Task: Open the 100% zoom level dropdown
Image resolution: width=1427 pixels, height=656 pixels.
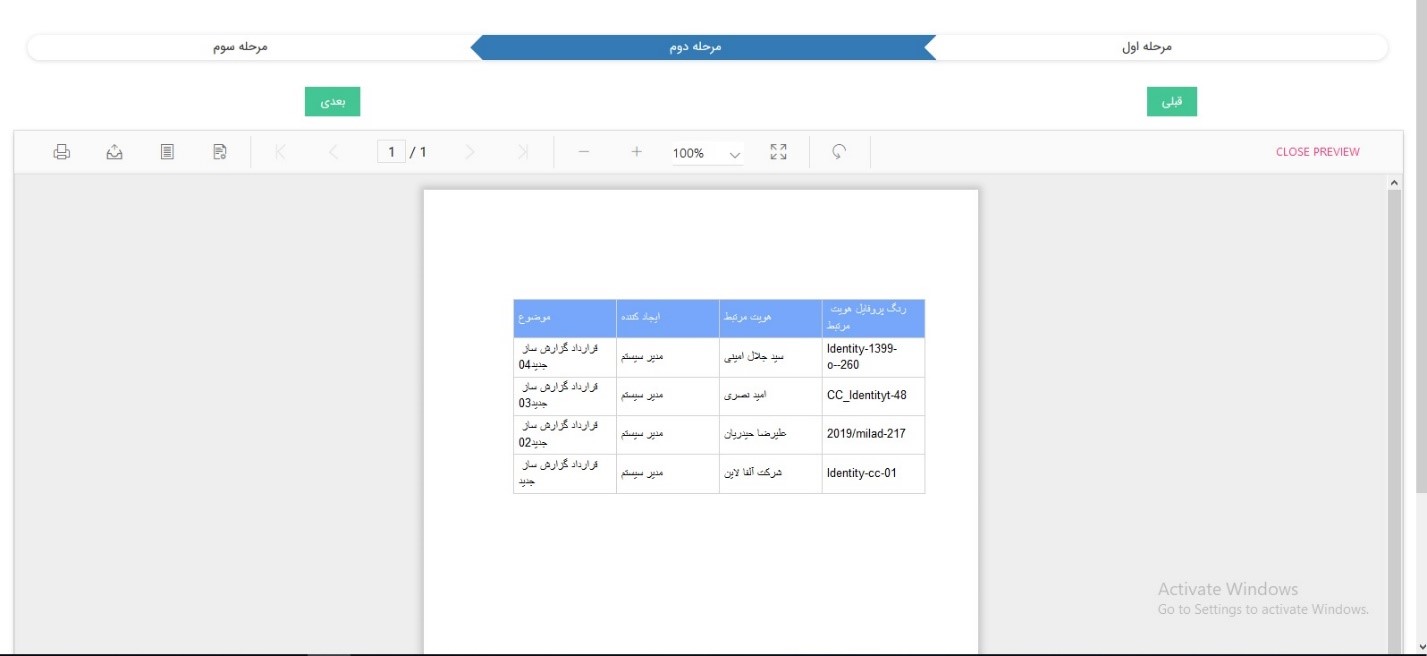Action: click(x=708, y=153)
